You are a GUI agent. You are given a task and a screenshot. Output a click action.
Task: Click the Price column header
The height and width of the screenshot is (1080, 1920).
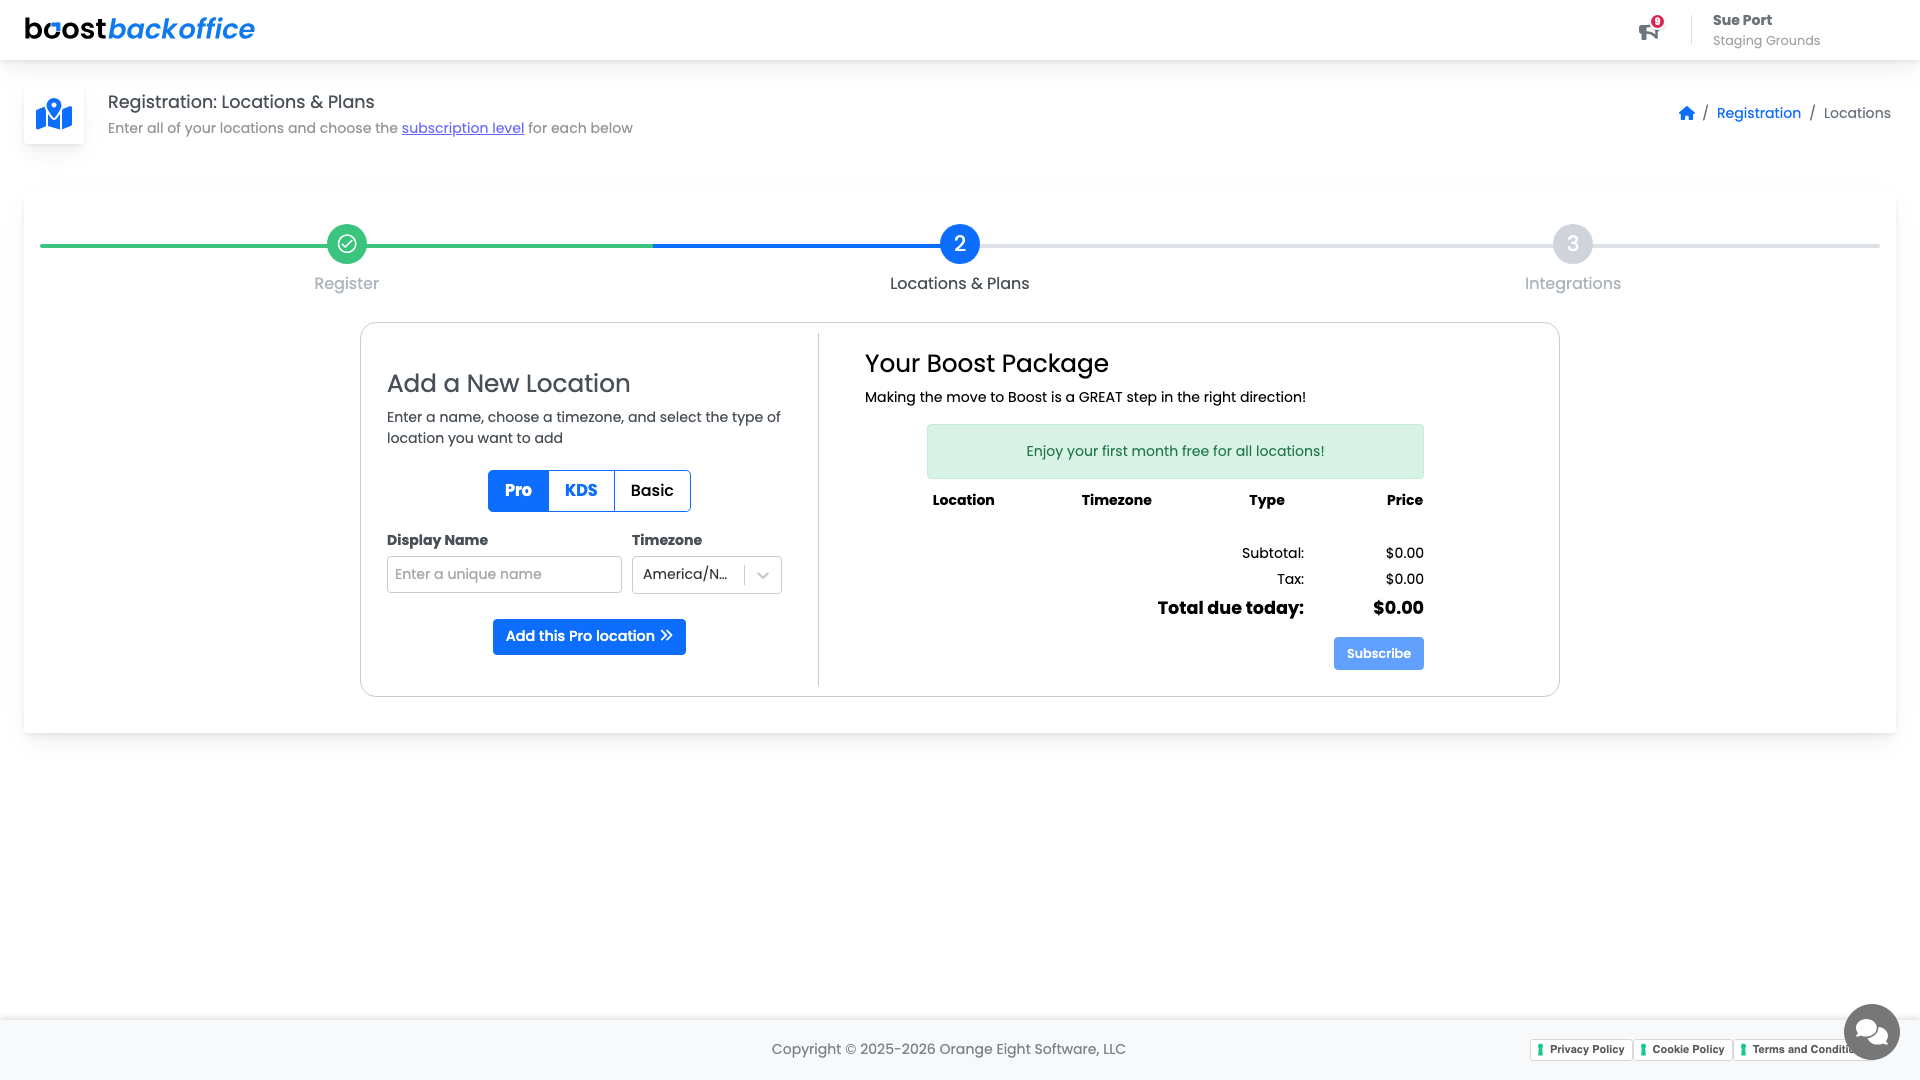pos(1404,500)
